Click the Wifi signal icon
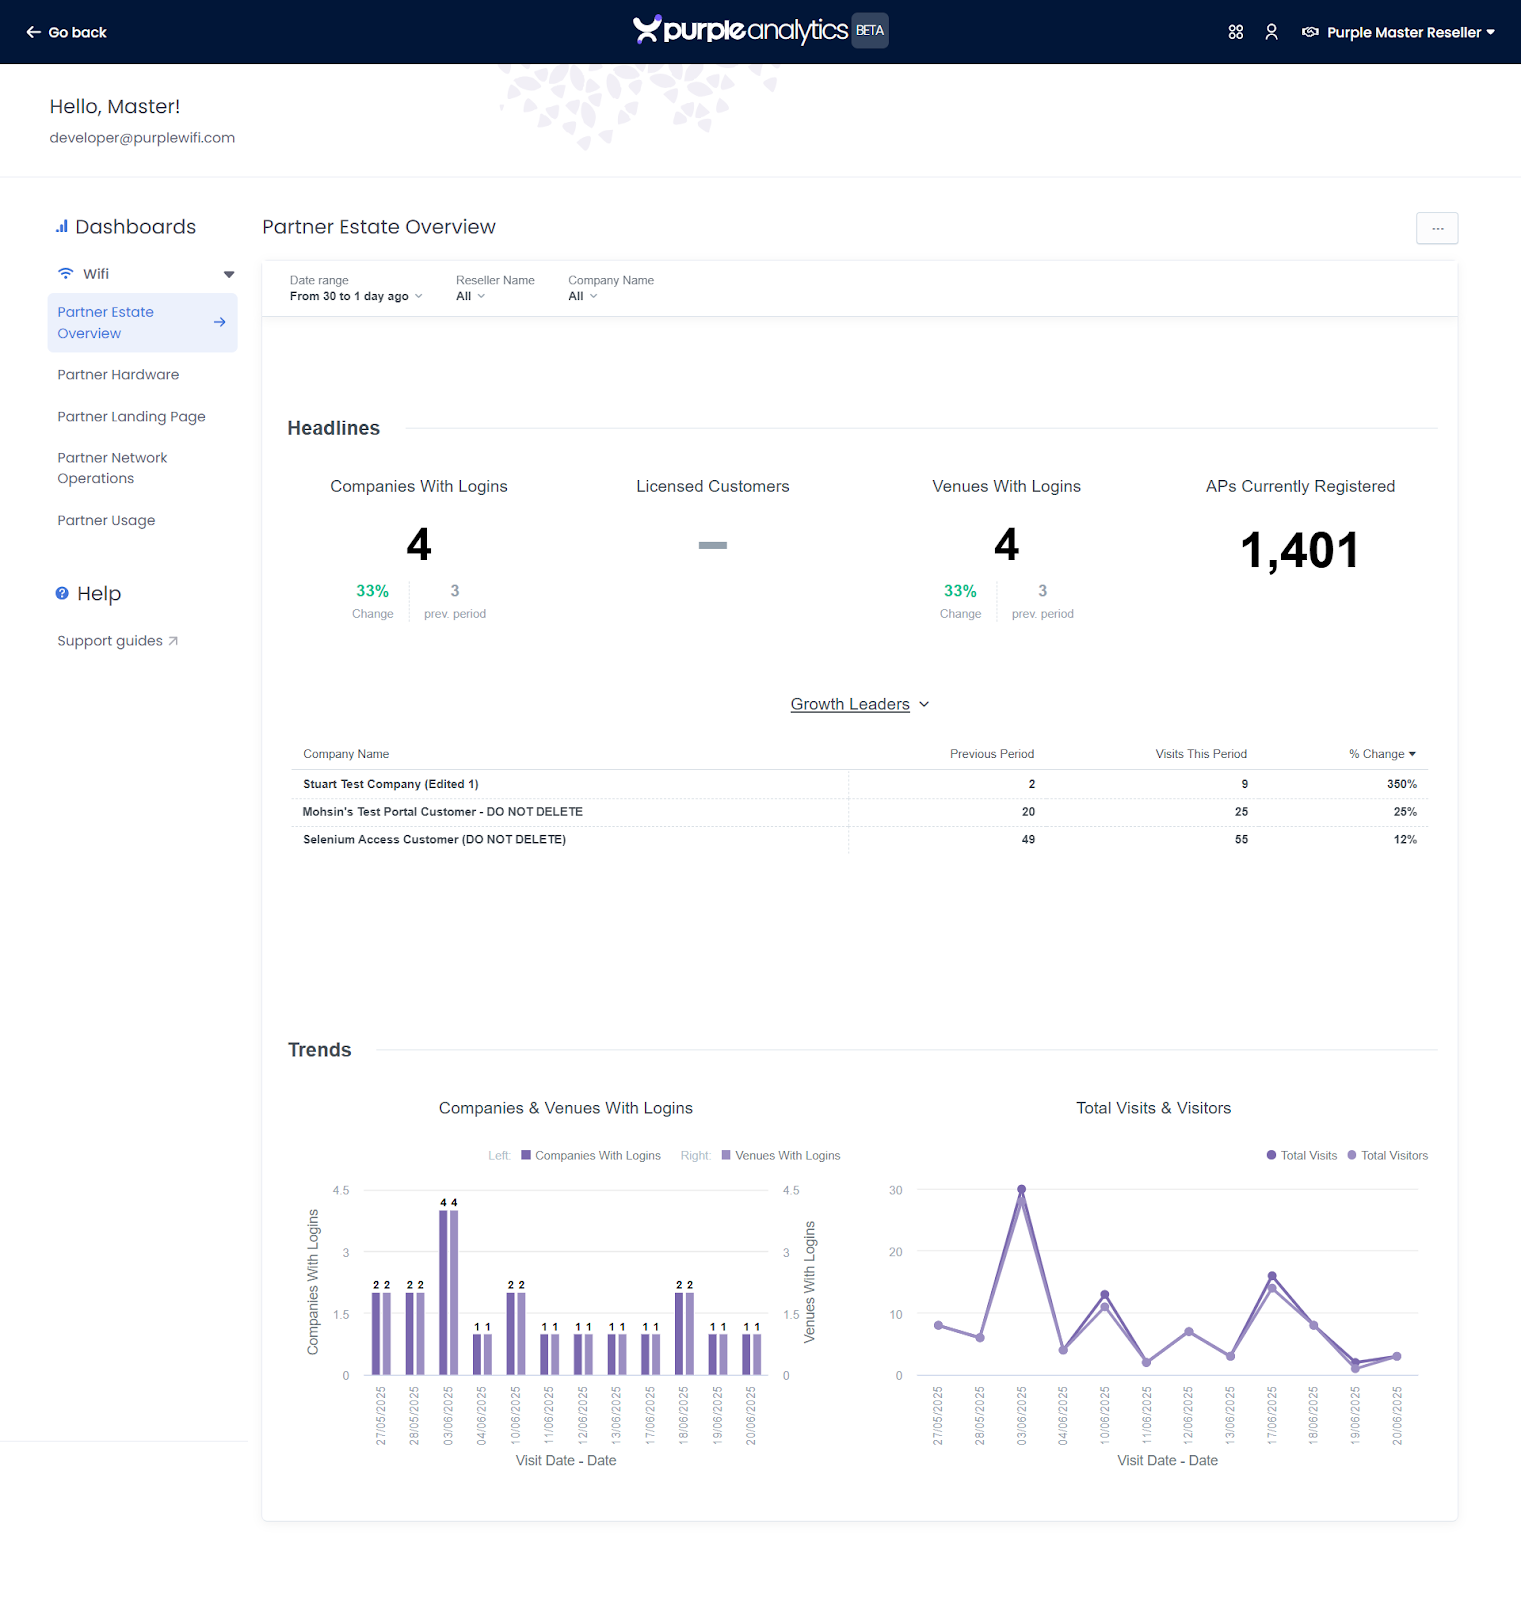Image resolution: width=1521 pixels, height=1600 pixels. coord(66,273)
